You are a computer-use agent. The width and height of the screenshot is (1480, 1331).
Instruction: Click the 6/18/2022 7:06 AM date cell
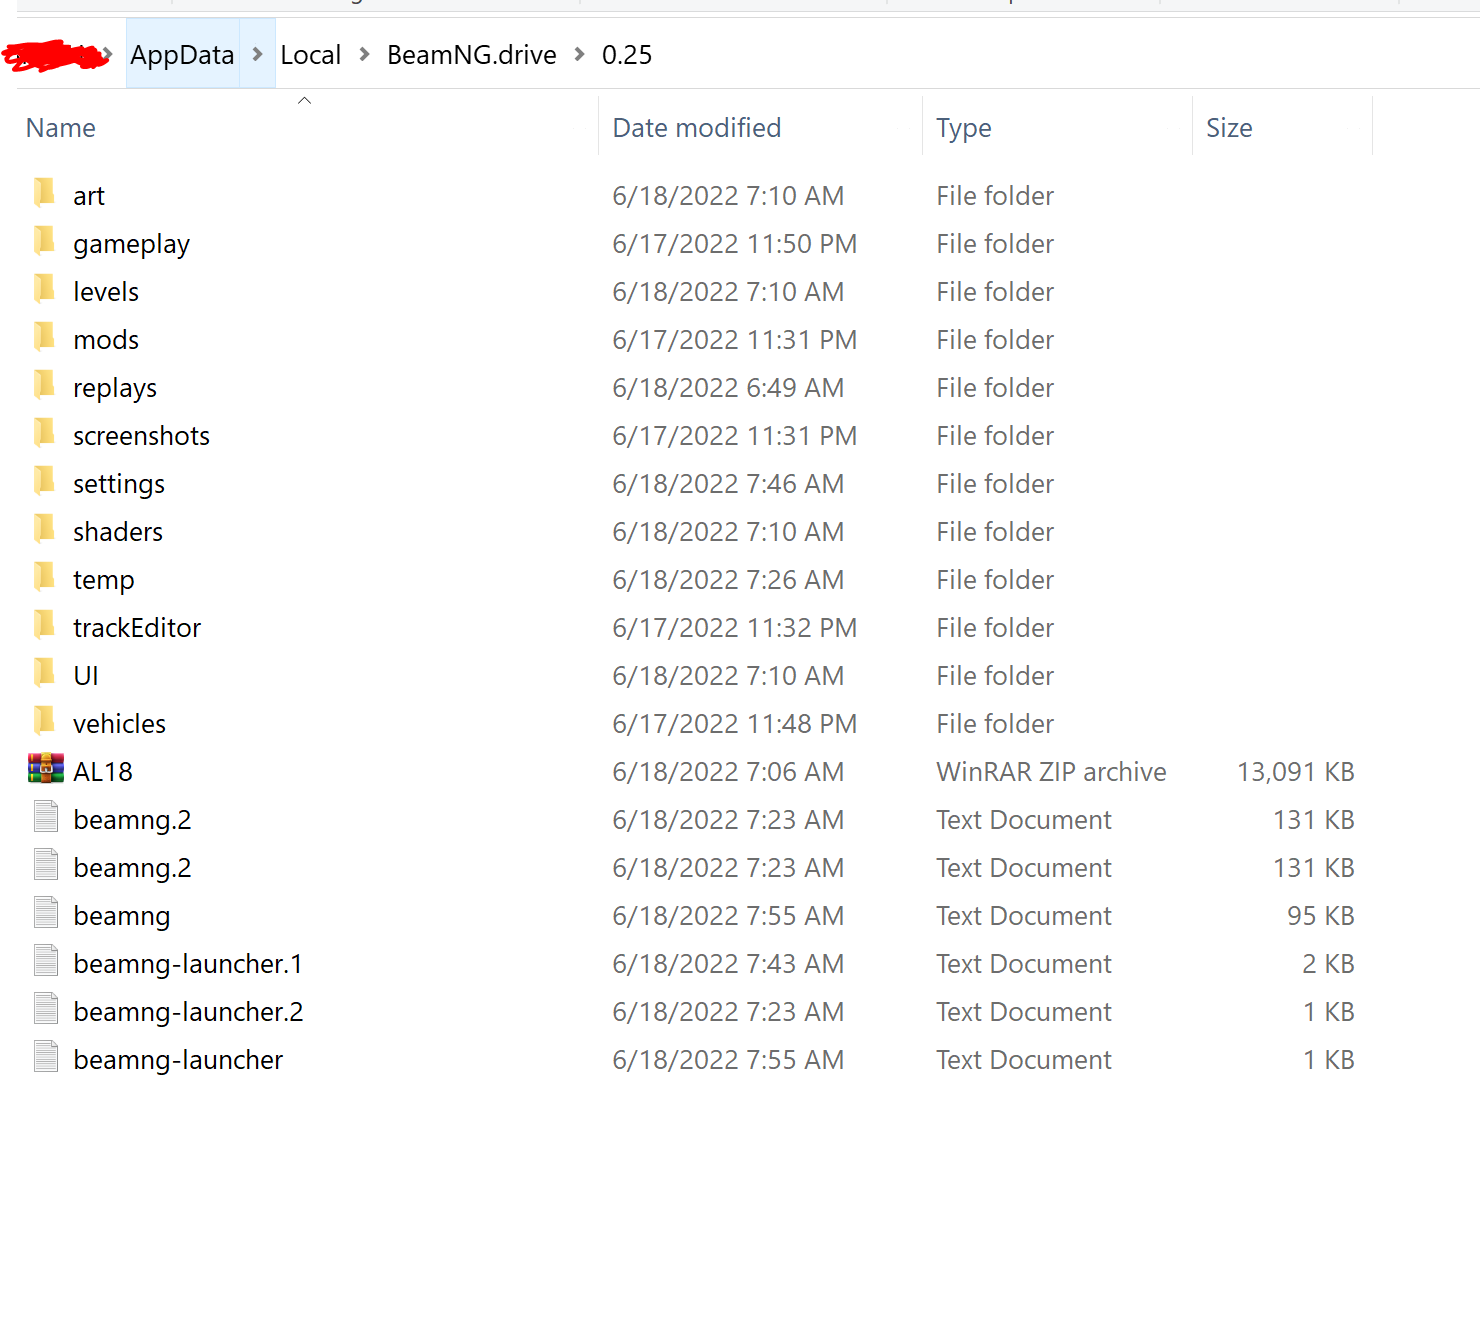728,772
